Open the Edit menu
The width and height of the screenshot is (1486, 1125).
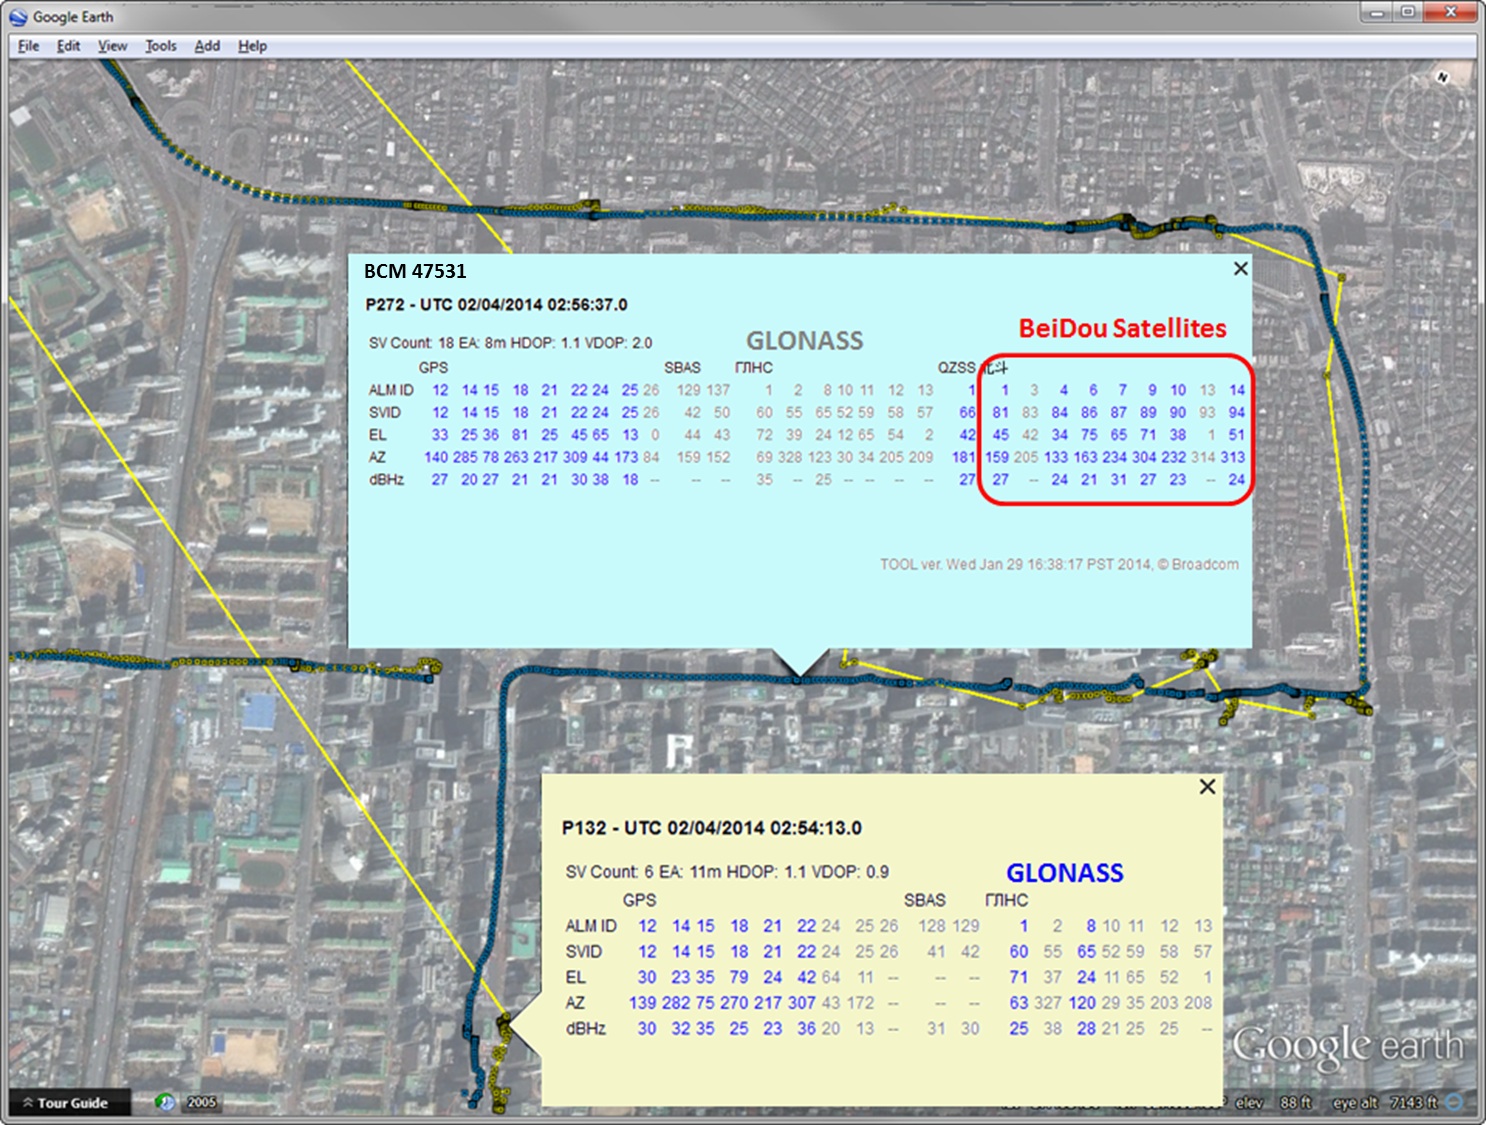point(69,46)
